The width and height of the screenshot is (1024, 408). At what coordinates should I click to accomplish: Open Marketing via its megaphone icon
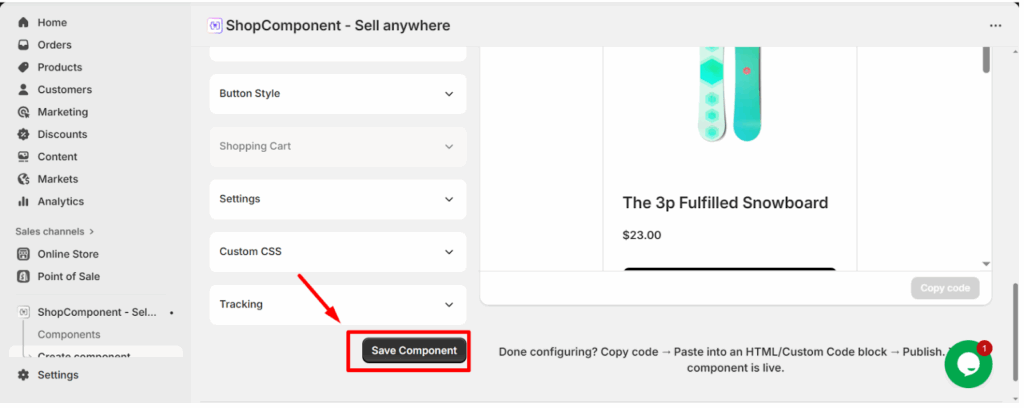coord(23,112)
